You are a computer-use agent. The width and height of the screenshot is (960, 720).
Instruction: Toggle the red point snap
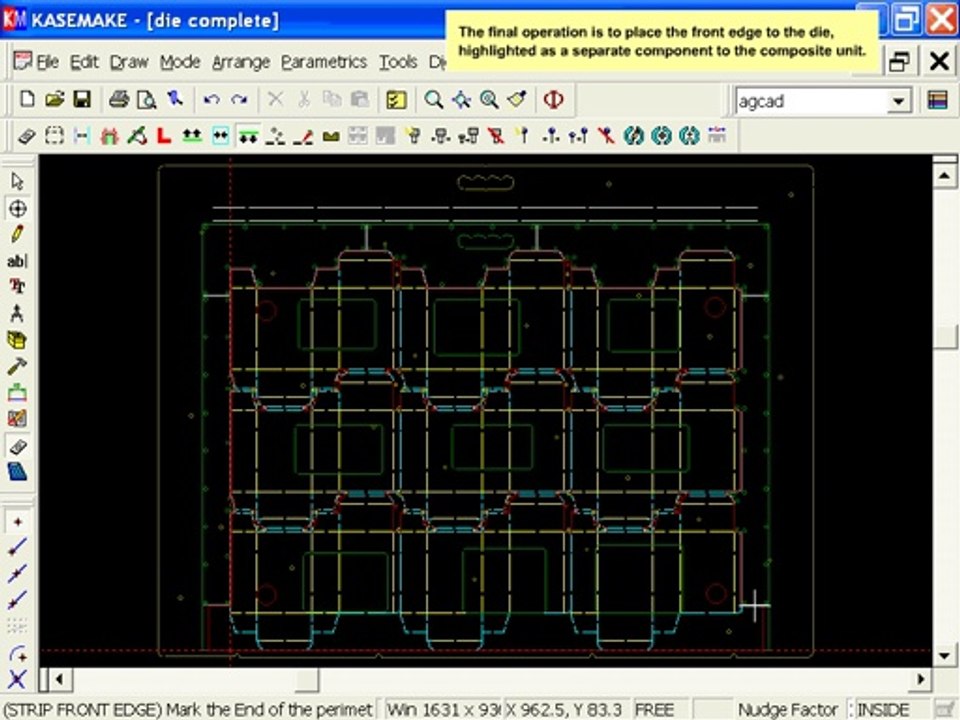tap(17, 522)
